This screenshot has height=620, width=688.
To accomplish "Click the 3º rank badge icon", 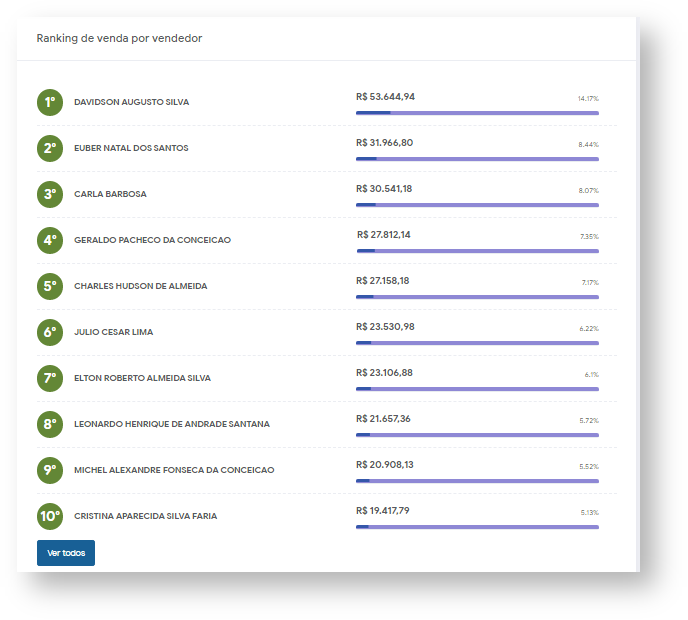I will tap(50, 194).
